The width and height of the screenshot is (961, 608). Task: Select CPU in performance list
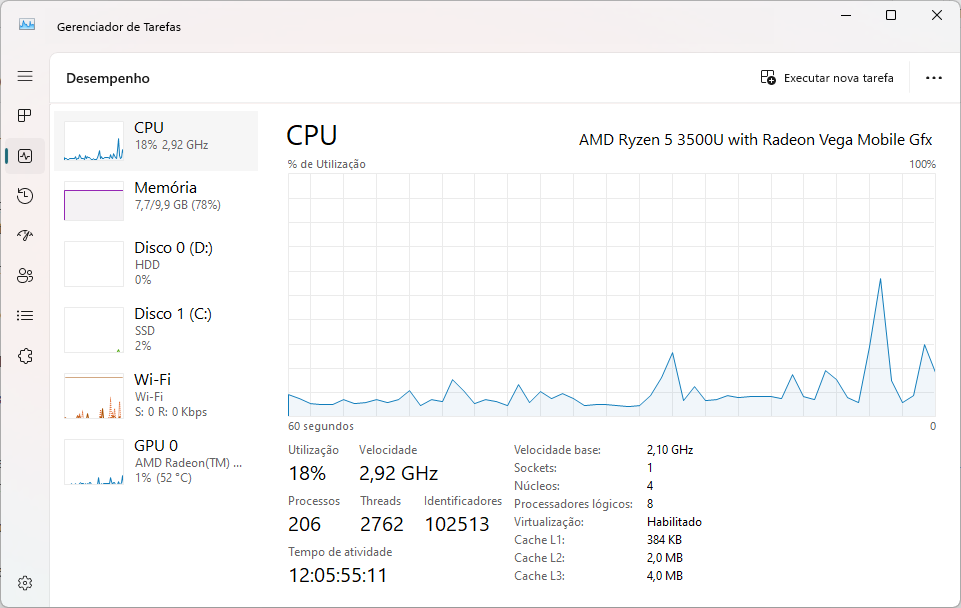point(156,141)
